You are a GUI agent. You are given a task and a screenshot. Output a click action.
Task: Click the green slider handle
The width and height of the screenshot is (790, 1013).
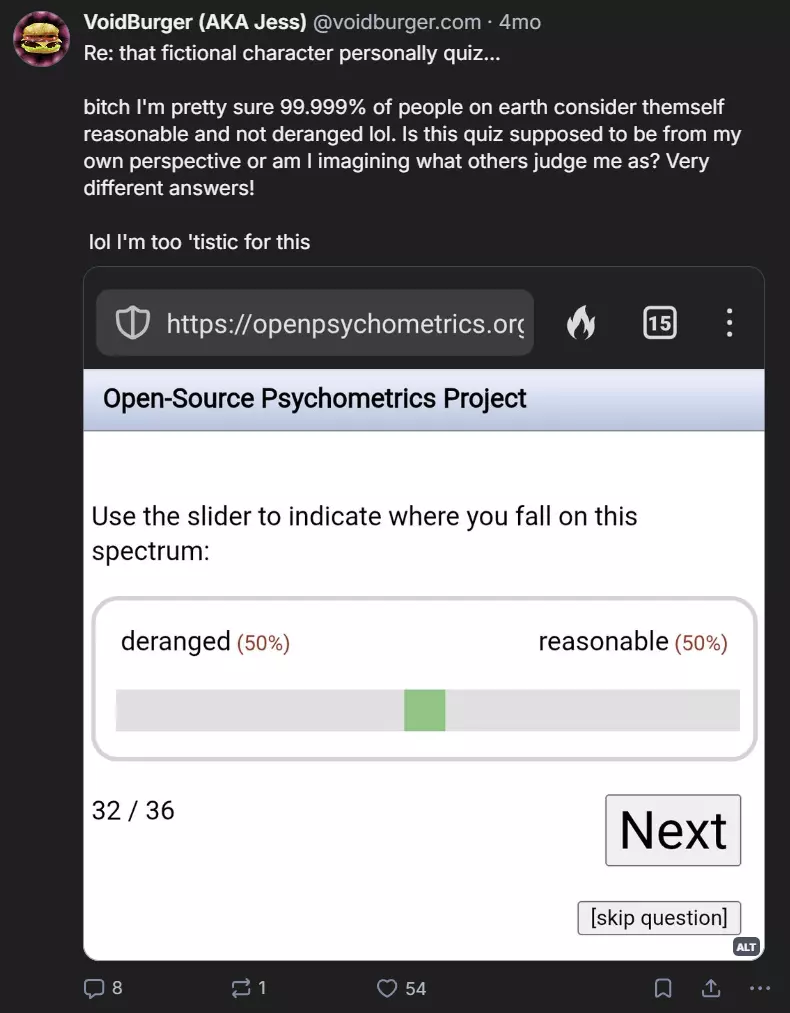424,710
